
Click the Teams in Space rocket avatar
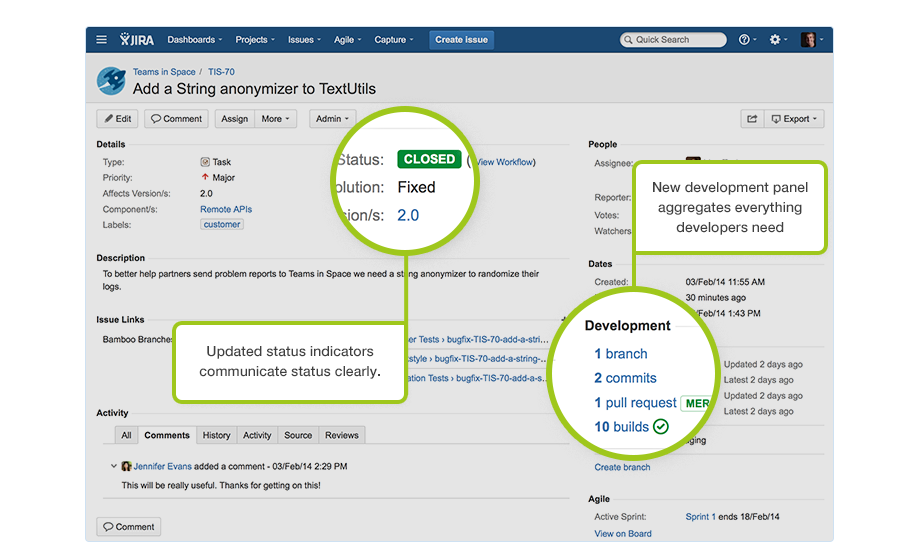point(111,81)
